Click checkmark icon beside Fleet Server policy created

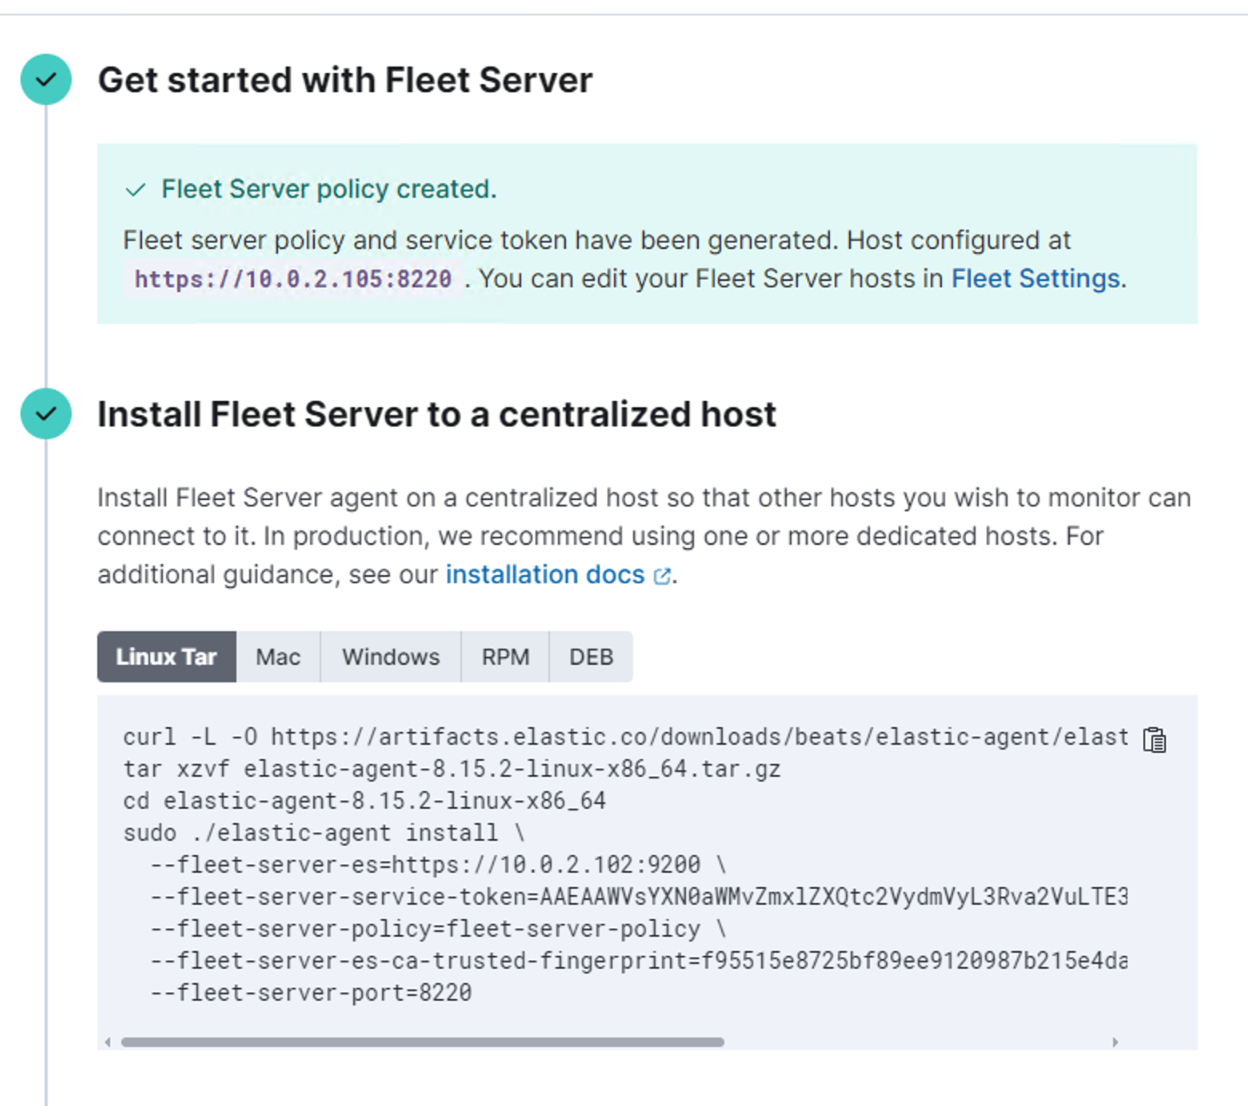tap(136, 190)
